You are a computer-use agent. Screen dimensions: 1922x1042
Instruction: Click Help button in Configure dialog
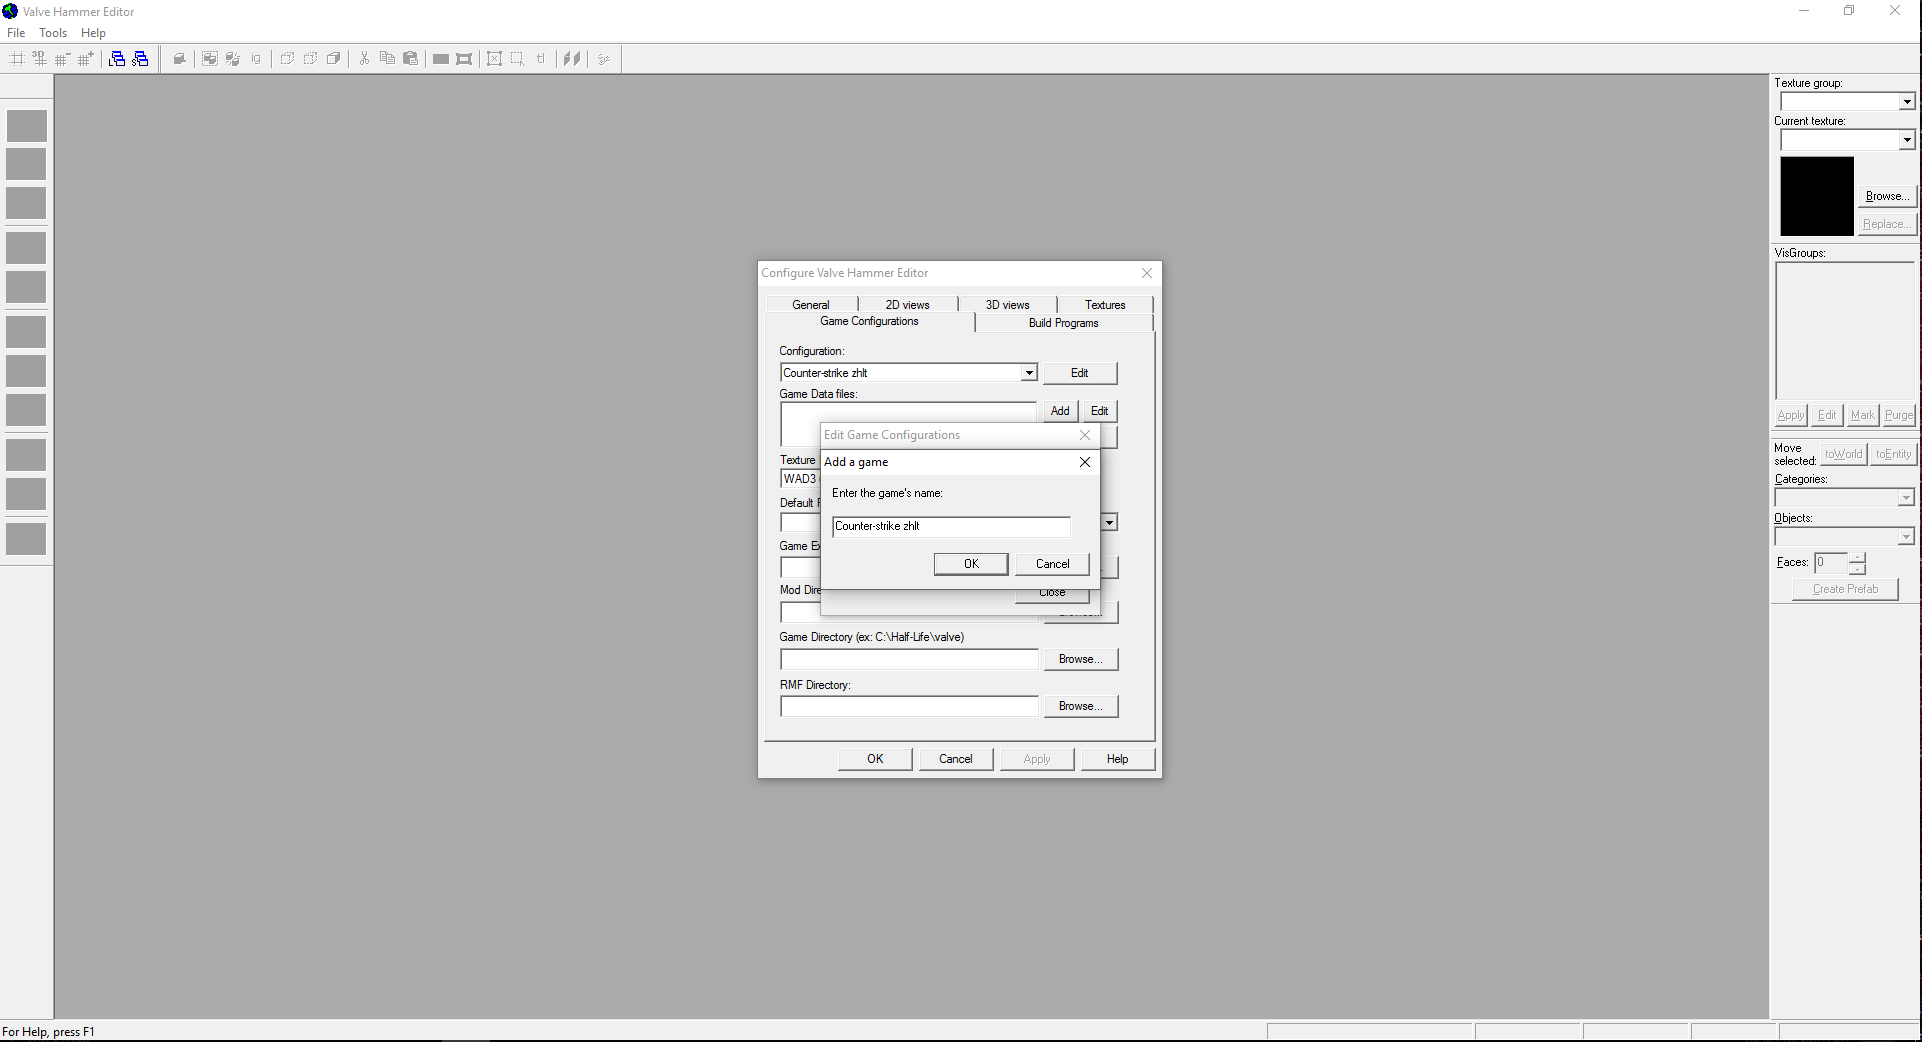(1117, 759)
